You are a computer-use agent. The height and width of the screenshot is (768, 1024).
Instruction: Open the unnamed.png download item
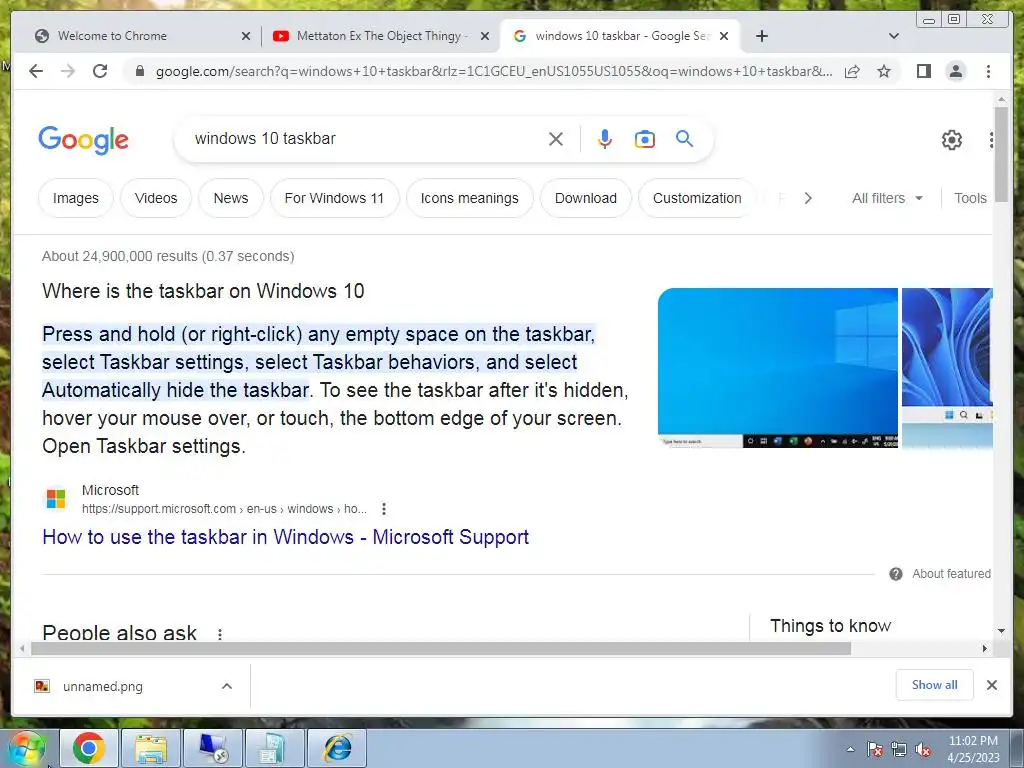click(103, 686)
